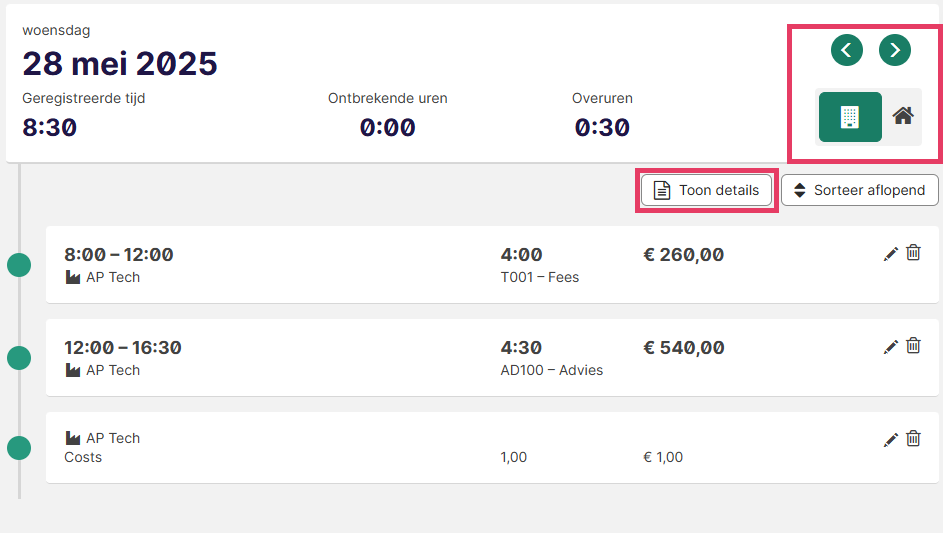Edit the Costs entry
The image size is (943, 533).
[891, 440]
